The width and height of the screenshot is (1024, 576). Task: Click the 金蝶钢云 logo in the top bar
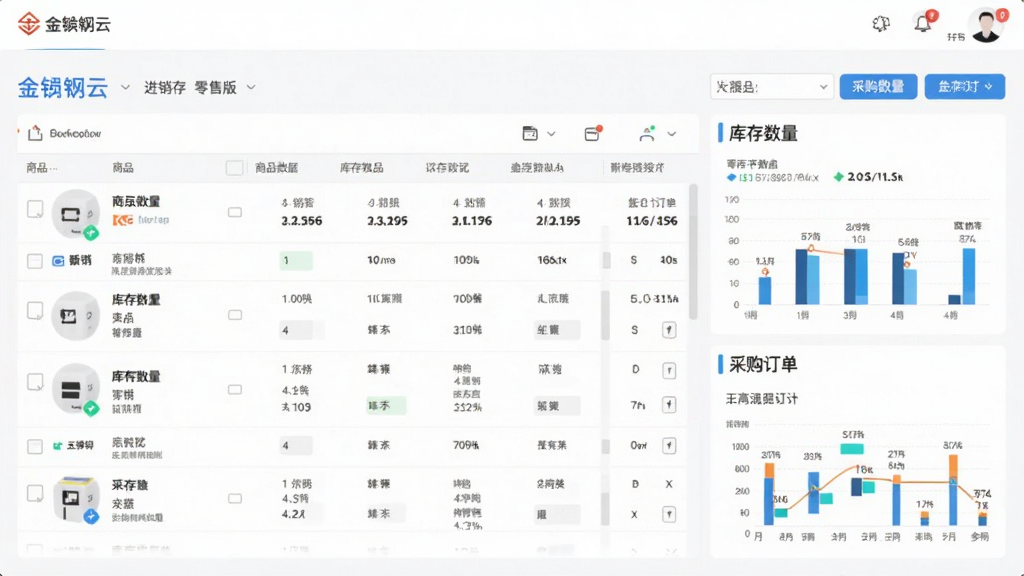(64, 24)
